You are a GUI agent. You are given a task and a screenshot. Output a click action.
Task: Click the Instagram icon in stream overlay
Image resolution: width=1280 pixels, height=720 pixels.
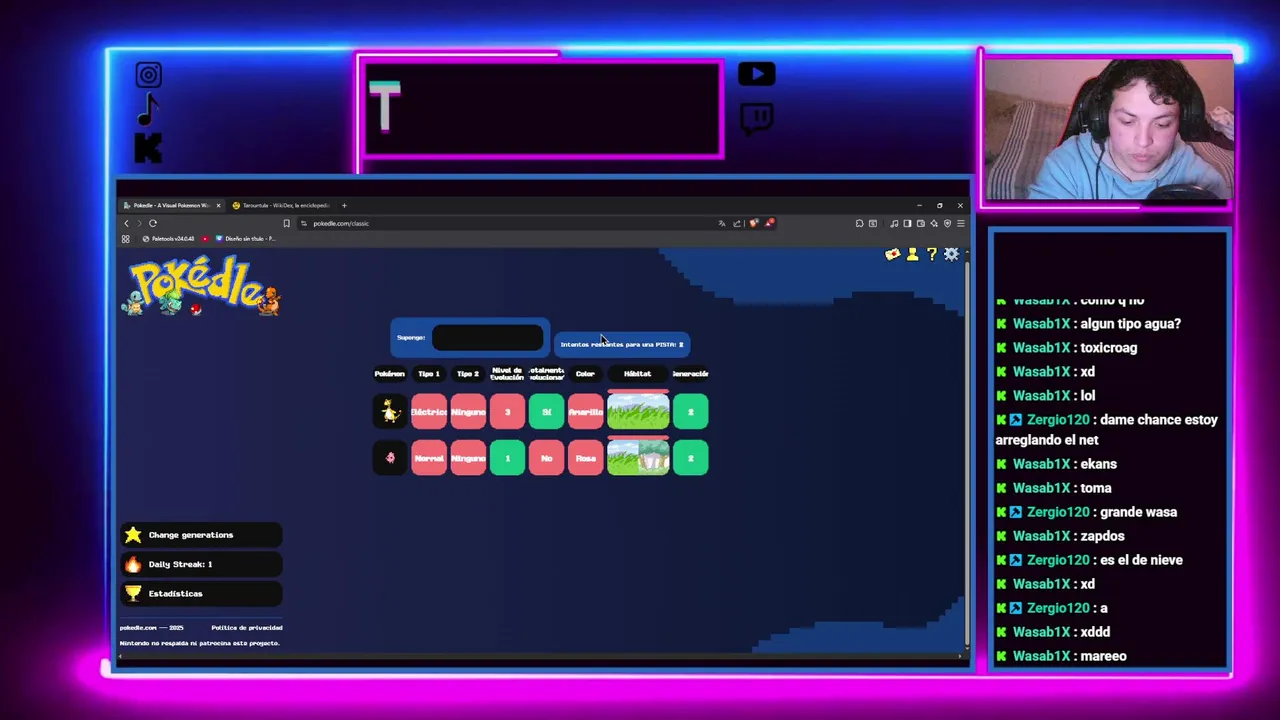coord(148,75)
